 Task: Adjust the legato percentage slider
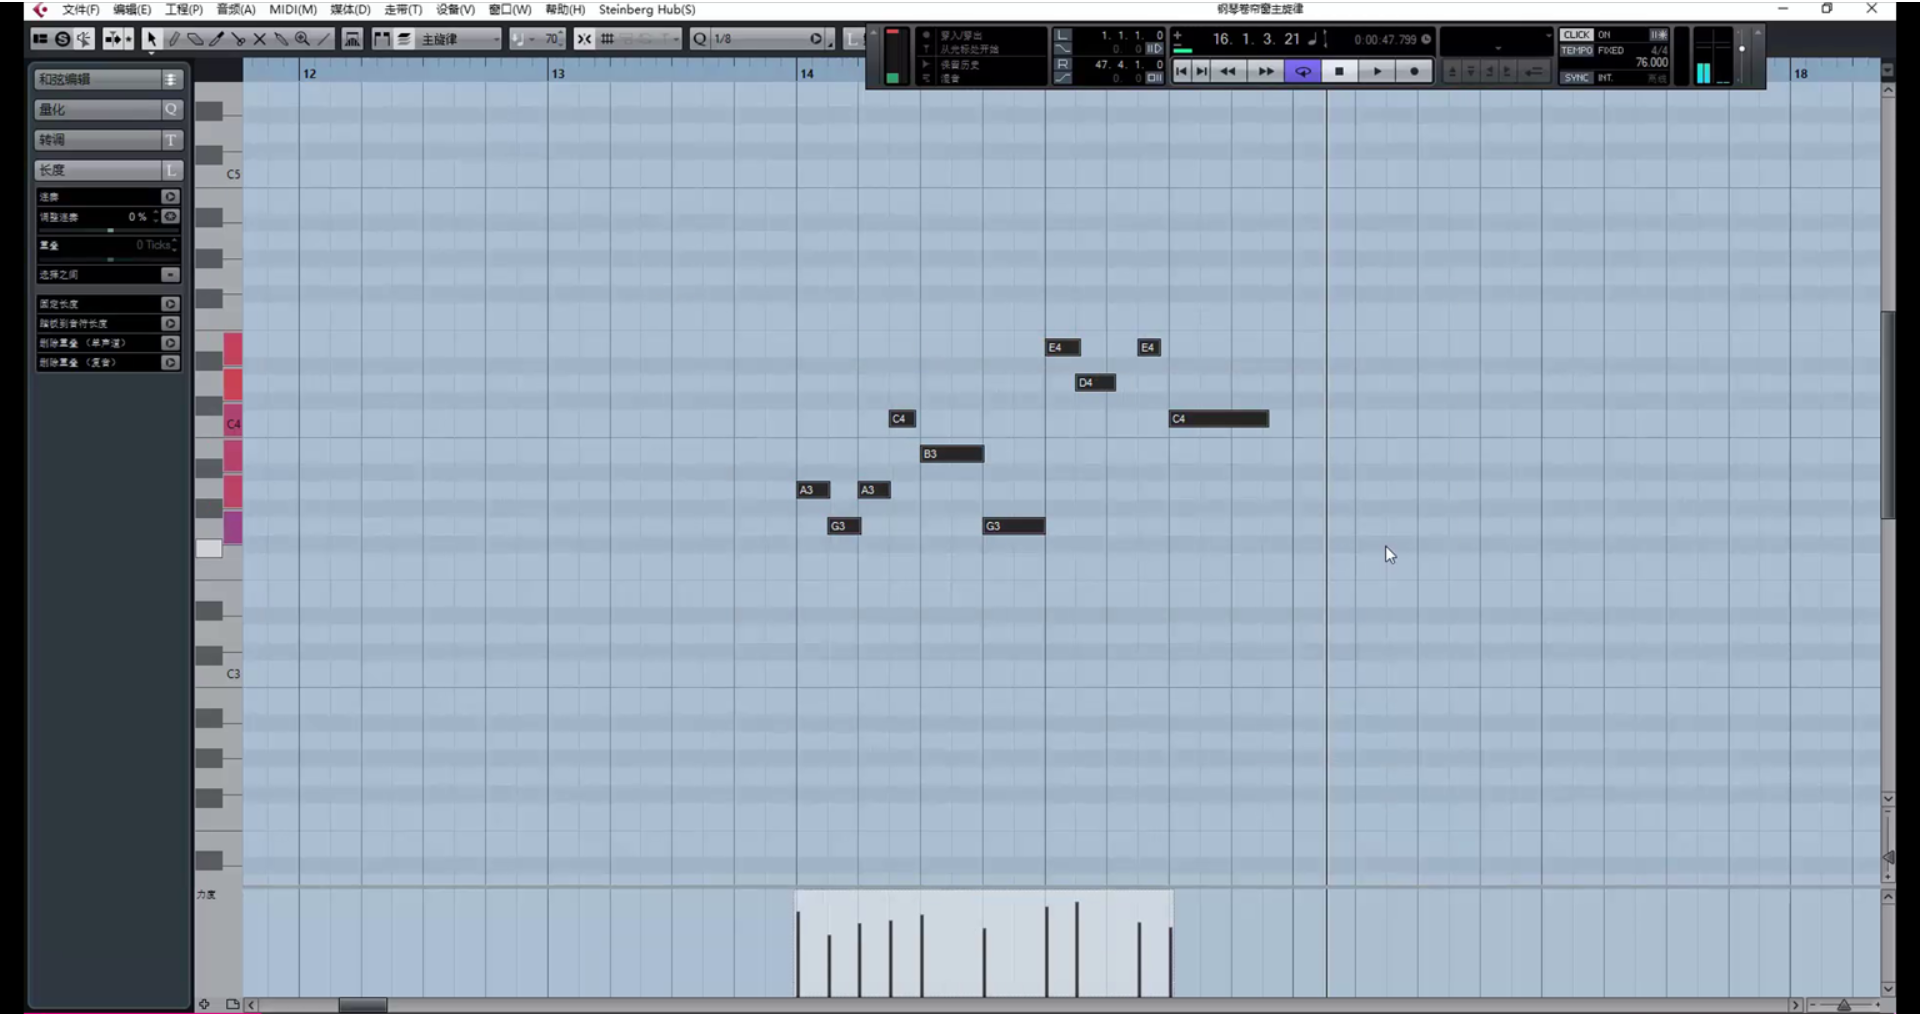(110, 230)
